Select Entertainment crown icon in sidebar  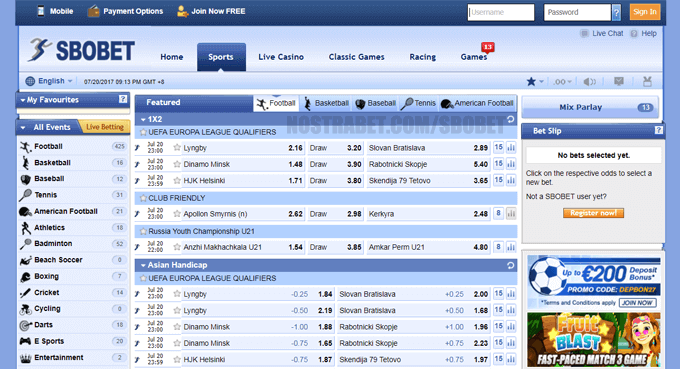click(x=26, y=358)
